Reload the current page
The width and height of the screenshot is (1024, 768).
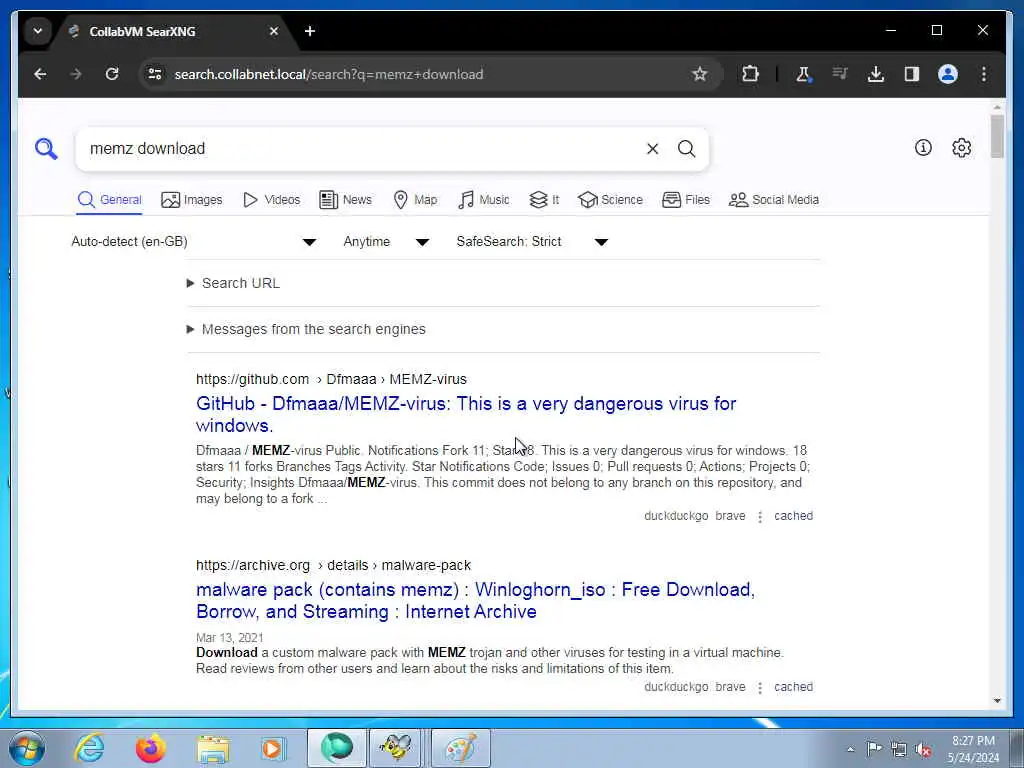coord(112,74)
